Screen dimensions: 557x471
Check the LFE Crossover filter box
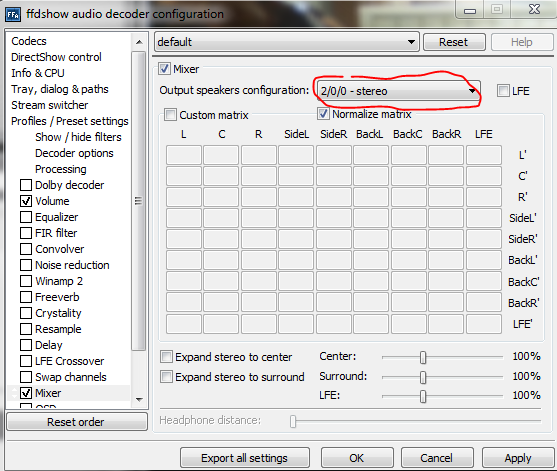coord(26,361)
